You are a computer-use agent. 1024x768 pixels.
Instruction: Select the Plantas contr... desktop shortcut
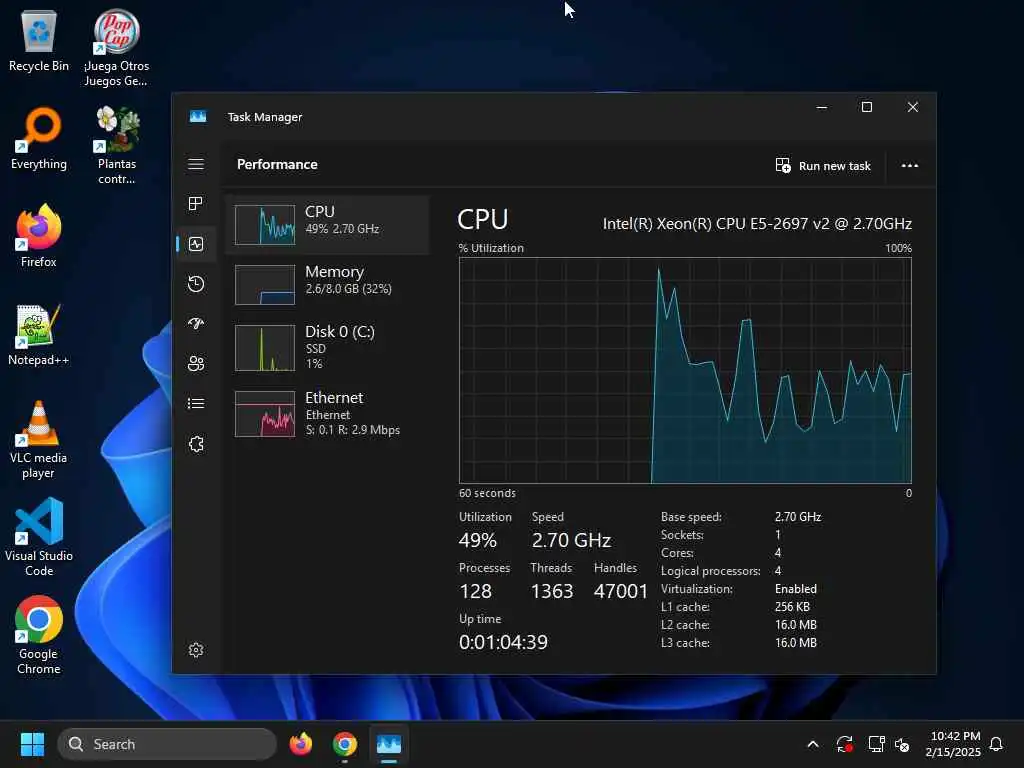click(x=117, y=146)
